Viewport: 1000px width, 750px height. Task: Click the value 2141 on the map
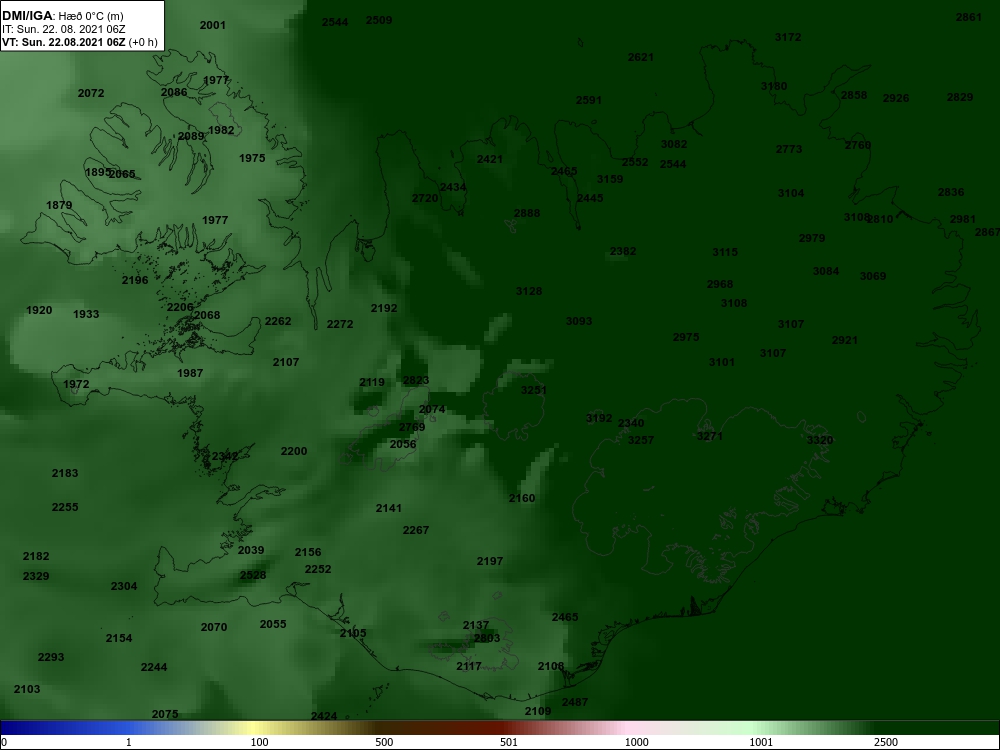coord(389,508)
